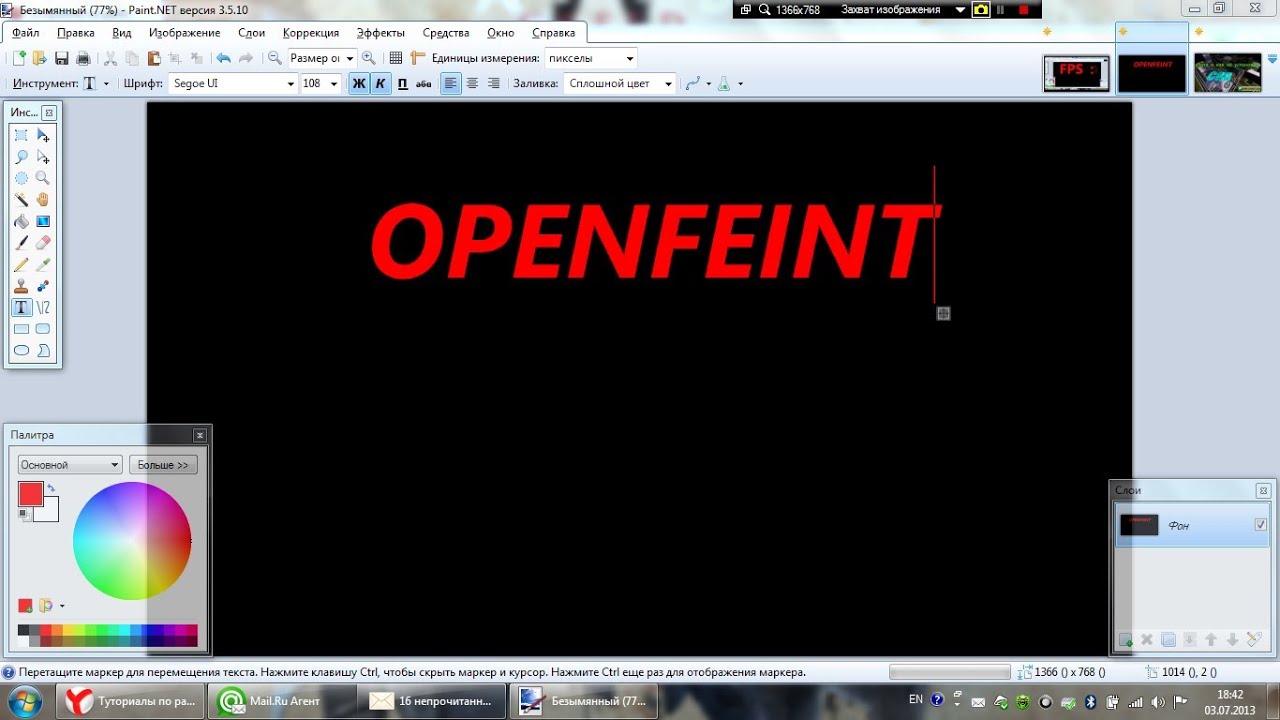
Task: Select the Clone Stamp tool
Action: (x=21, y=286)
